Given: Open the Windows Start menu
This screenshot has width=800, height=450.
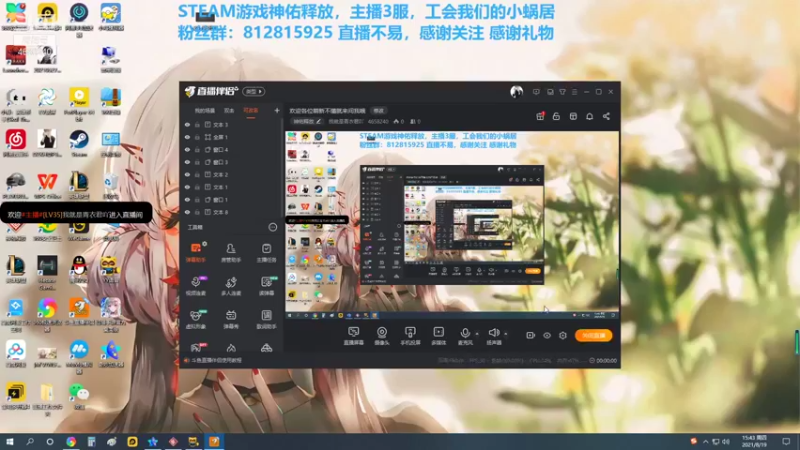Looking at the screenshot, I should 9,442.
